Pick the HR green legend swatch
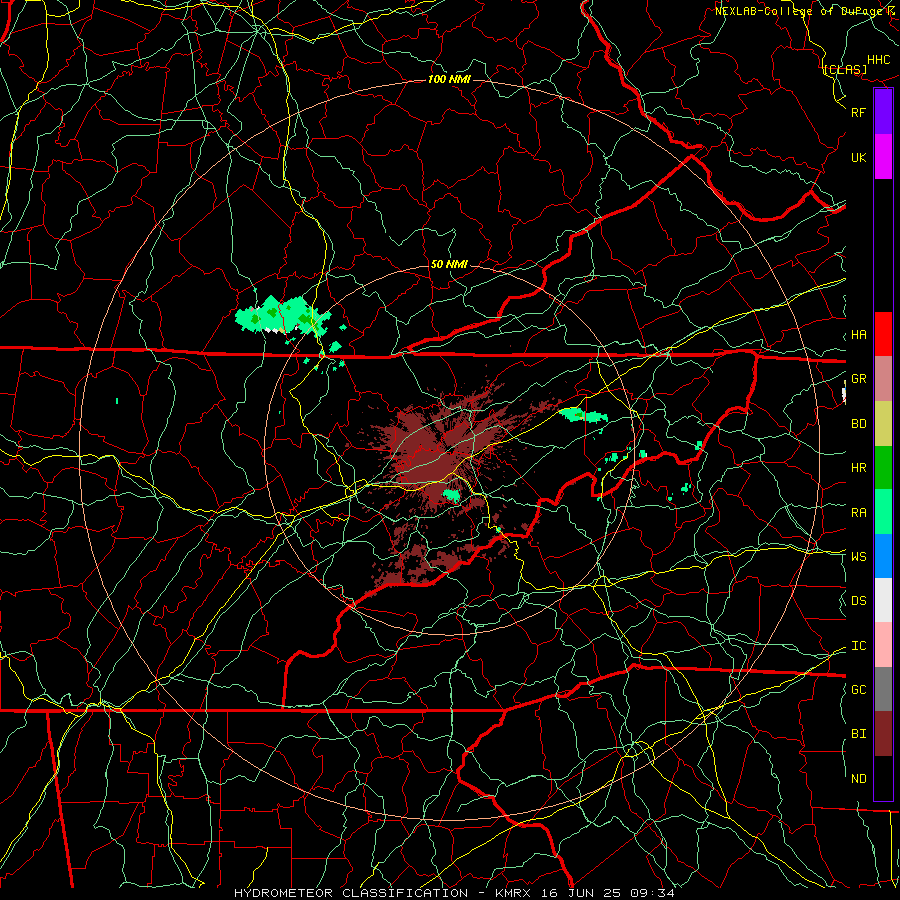Viewport: 900px width, 900px height. (x=883, y=468)
